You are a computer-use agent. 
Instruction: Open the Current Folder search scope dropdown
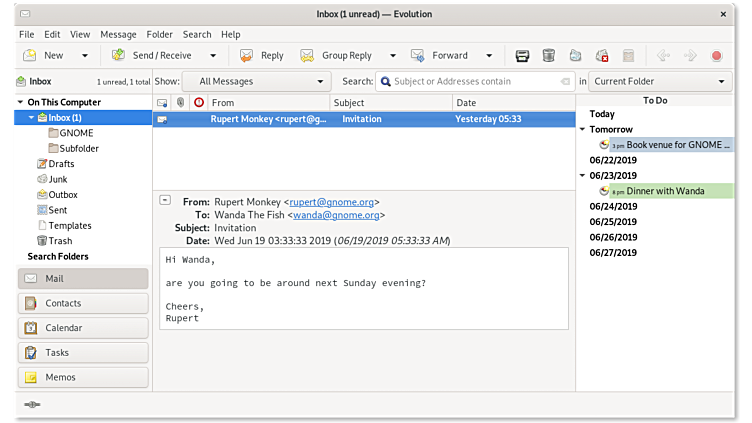[x=659, y=82]
